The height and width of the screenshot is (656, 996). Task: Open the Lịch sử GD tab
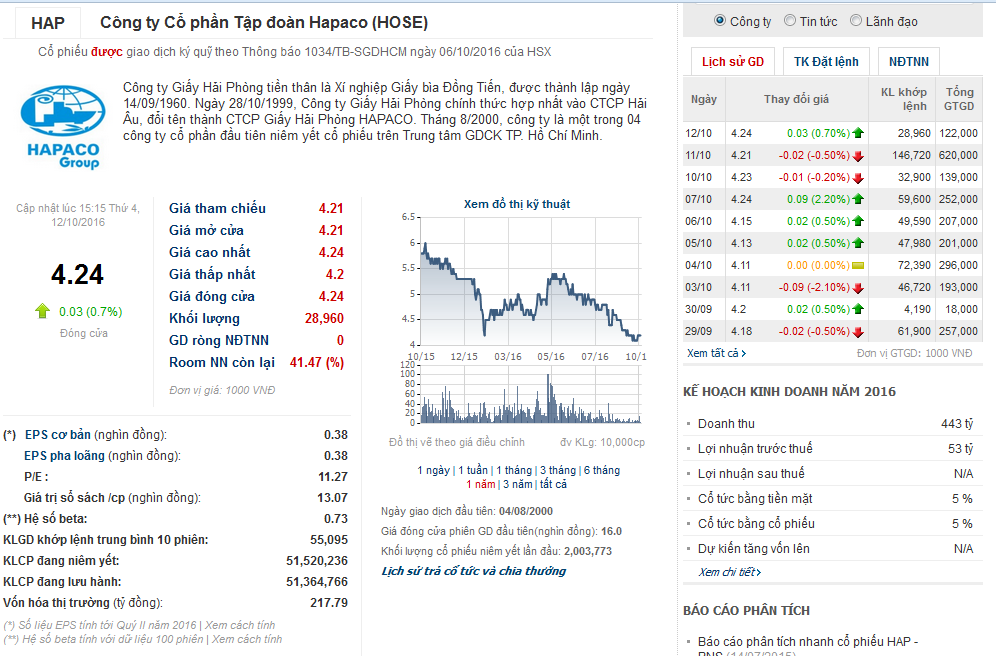tap(732, 62)
